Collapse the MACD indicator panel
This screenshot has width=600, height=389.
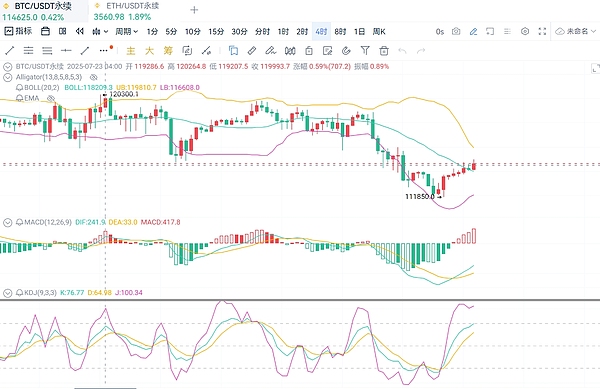pos(7,222)
